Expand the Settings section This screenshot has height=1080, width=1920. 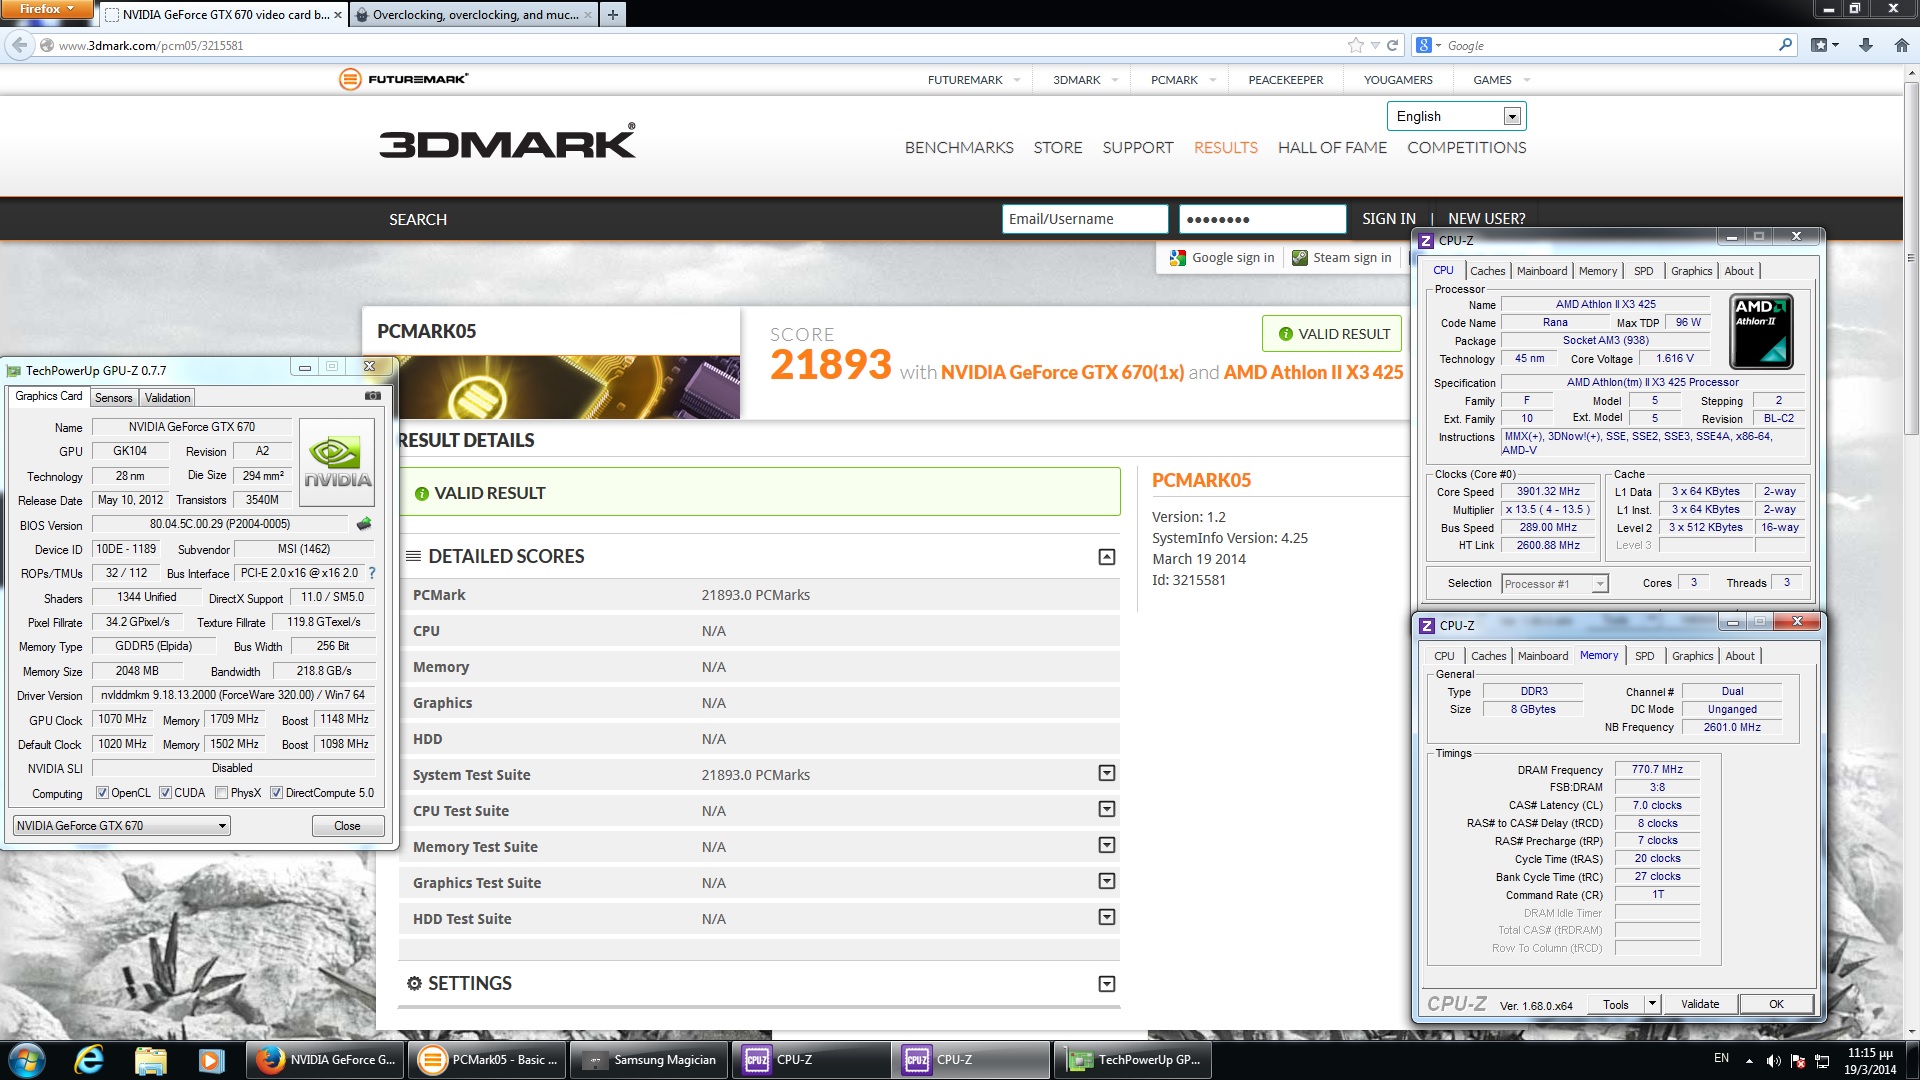pos(1107,984)
